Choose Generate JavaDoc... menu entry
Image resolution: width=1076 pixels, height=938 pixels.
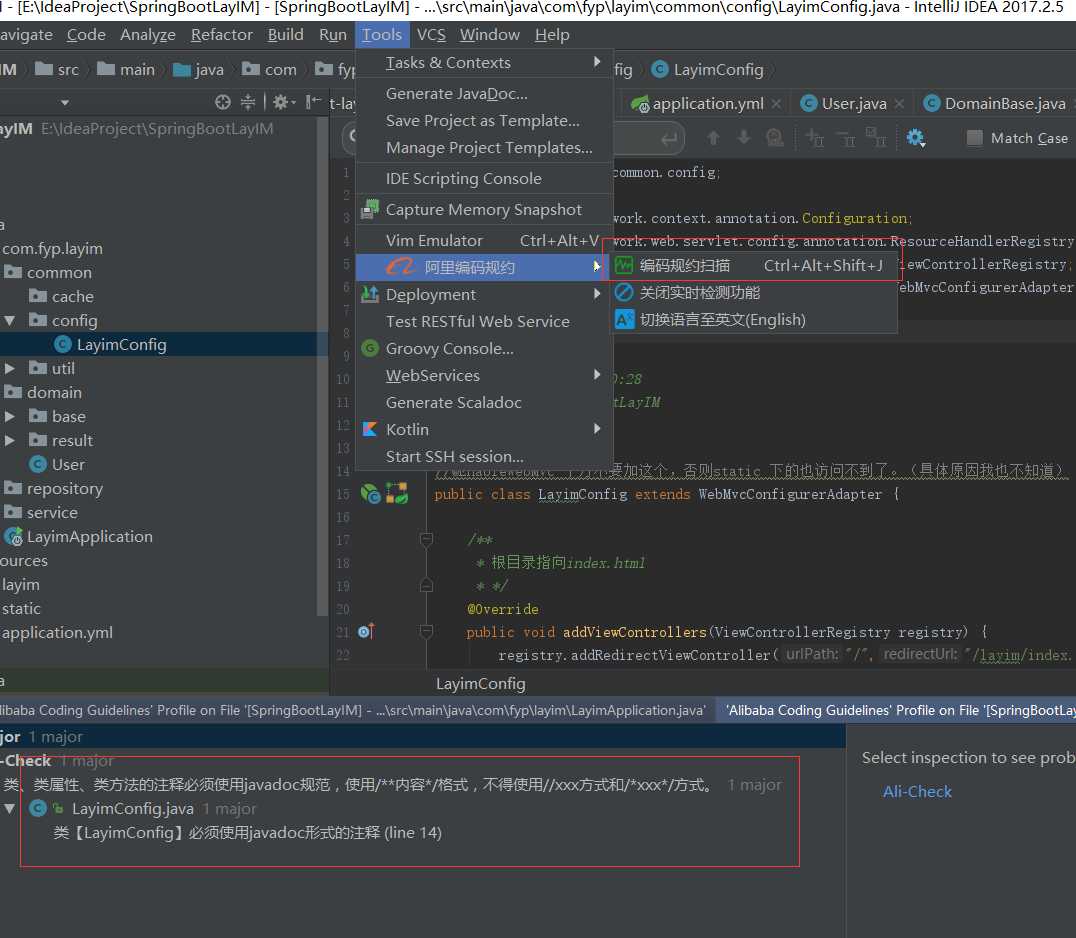click(x=484, y=93)
